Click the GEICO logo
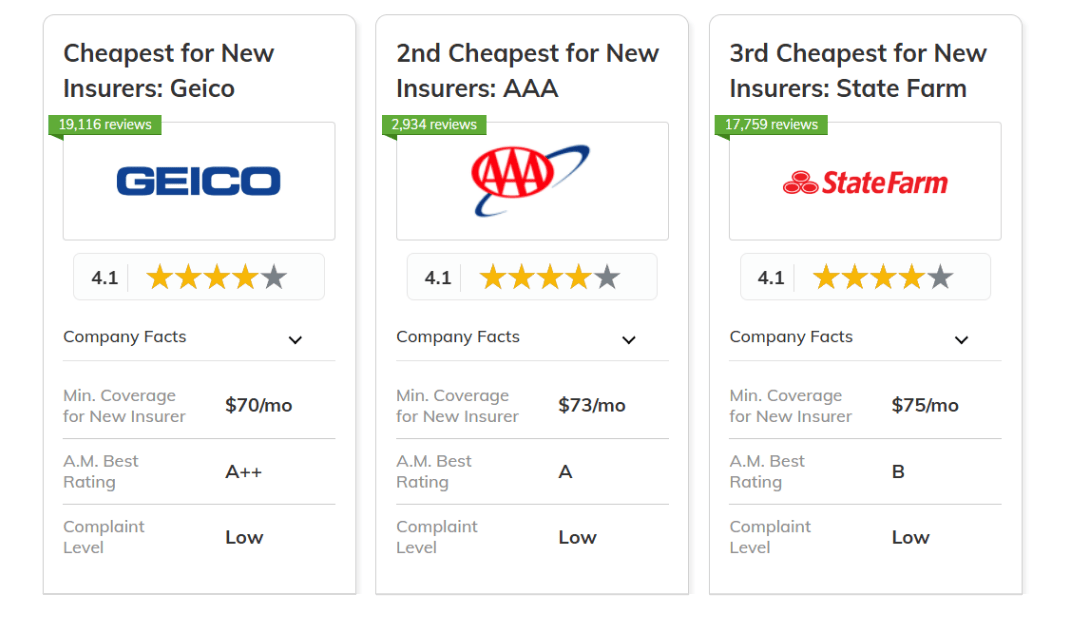 coord(198,181)
